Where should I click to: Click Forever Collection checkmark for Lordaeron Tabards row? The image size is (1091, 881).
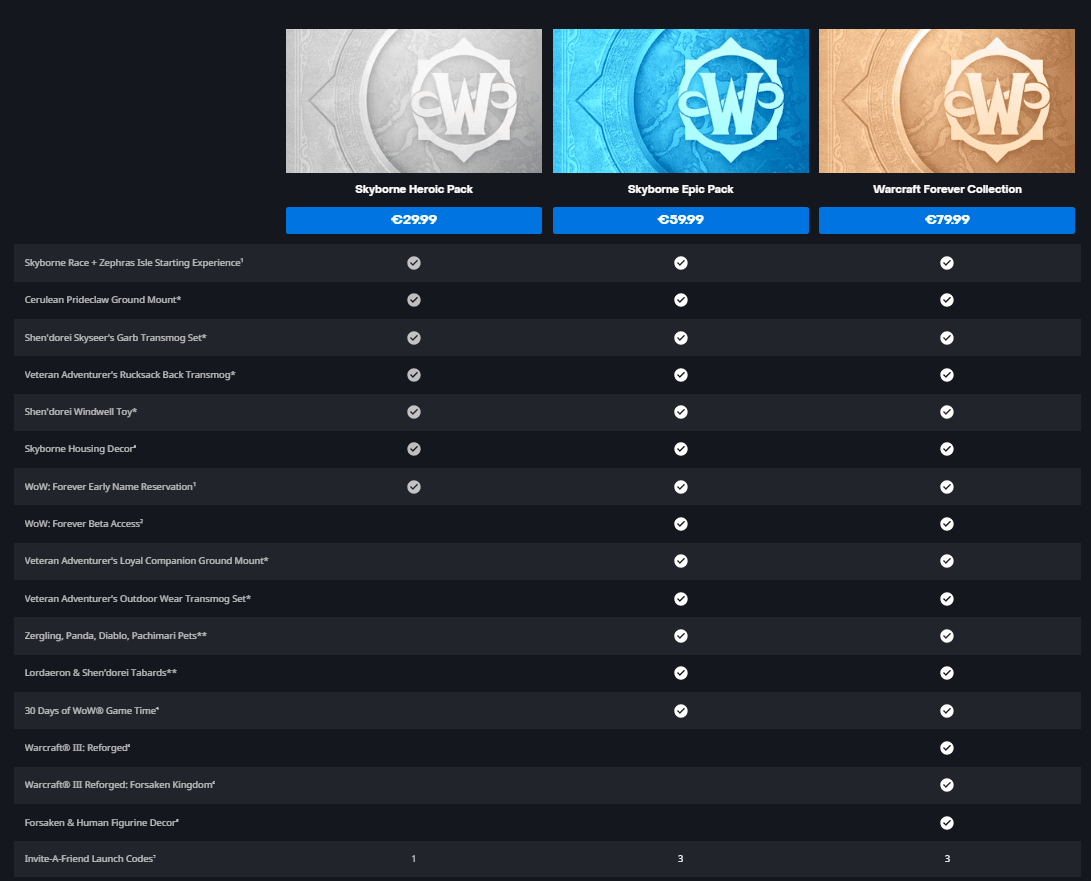pos(947,673)
